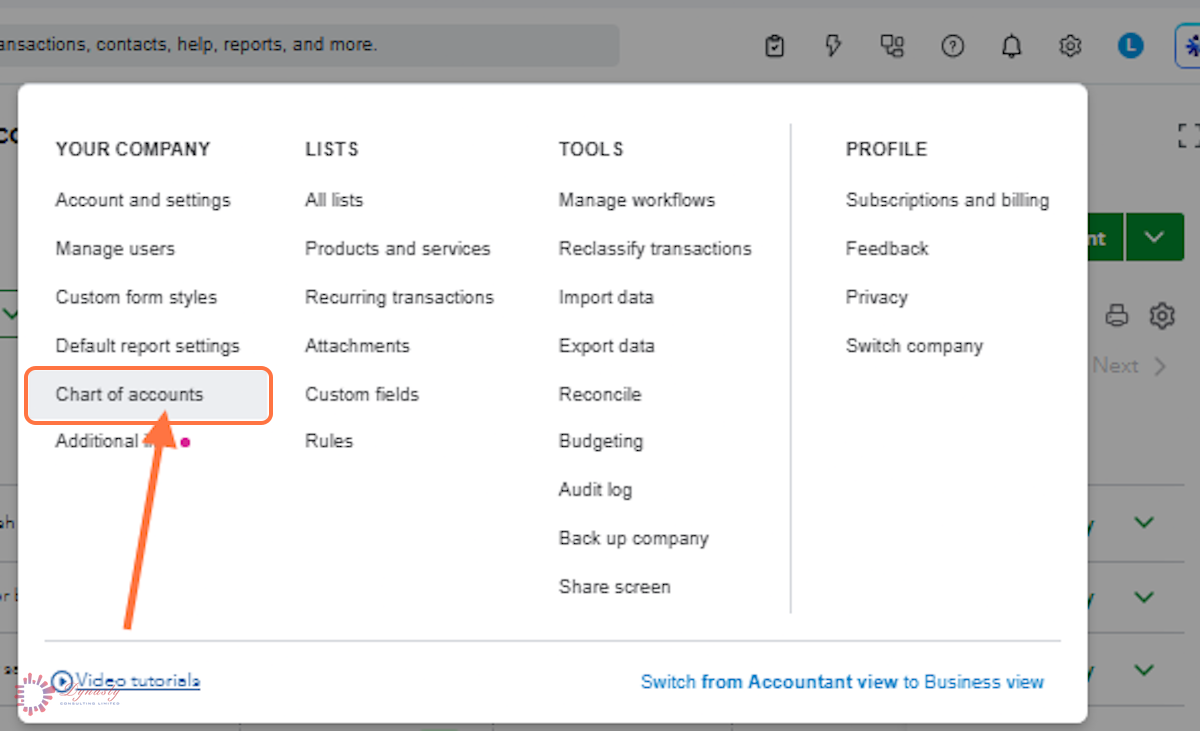Open notifications bell icon
This screenshot has width=1200, height=731.
click(1012, 46)
